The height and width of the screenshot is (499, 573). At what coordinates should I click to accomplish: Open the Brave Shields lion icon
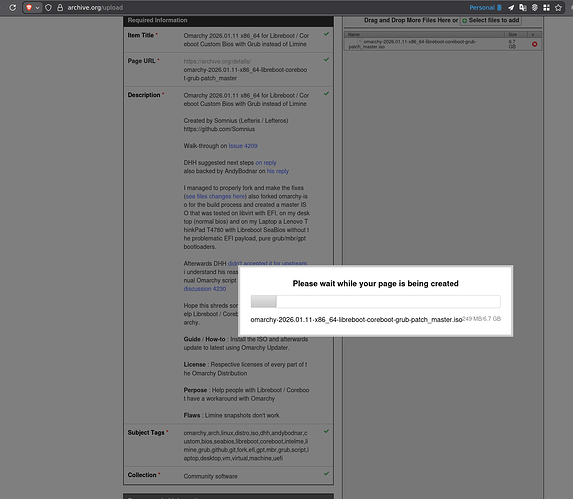click(x=29, y=7)
